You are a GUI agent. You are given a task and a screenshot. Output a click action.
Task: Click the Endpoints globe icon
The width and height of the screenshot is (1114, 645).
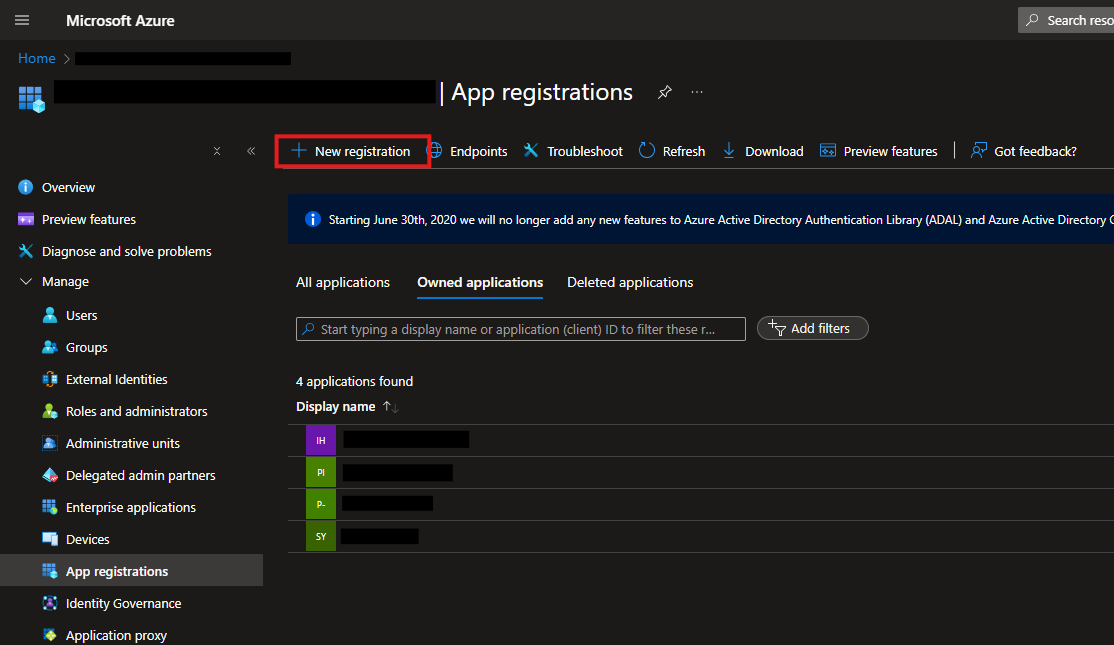tap(436, 151)
